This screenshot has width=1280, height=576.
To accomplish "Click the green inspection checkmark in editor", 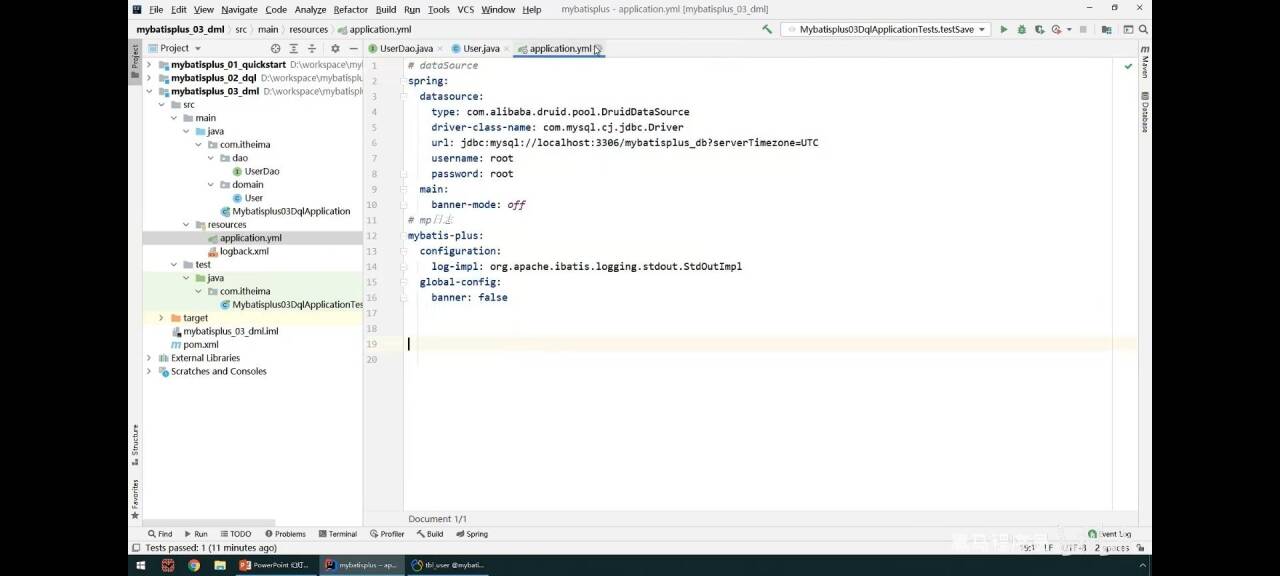I will tap(1128, 66).
